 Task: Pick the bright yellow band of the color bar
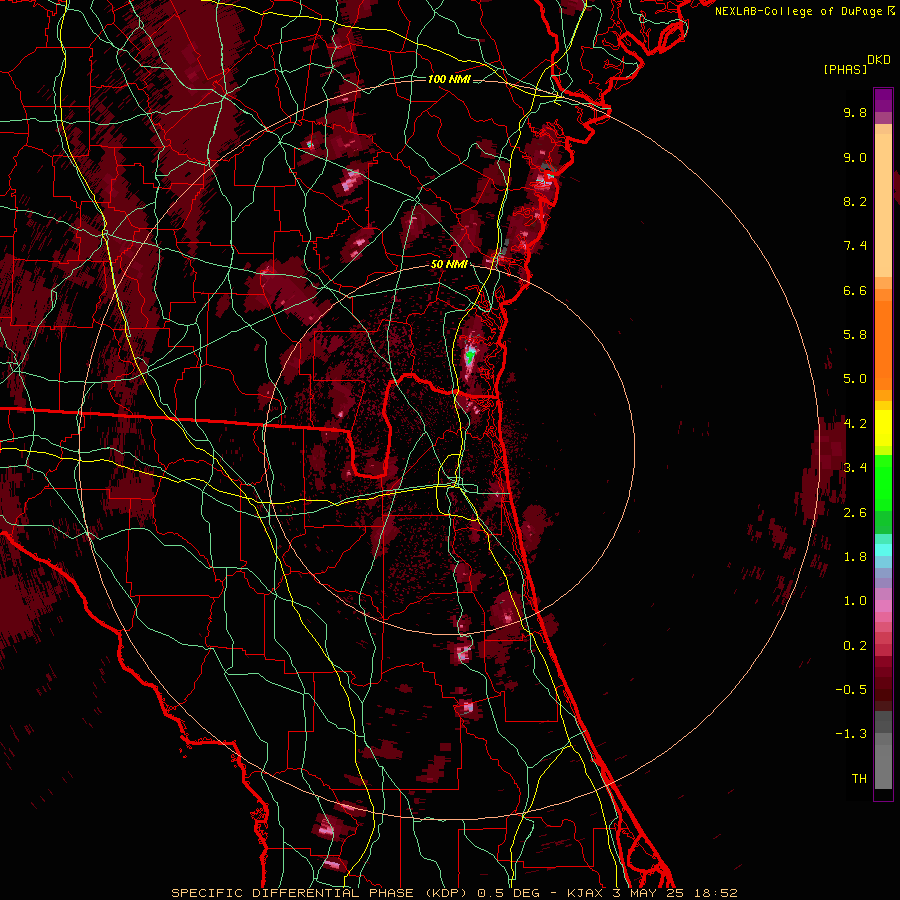(883, 428)
